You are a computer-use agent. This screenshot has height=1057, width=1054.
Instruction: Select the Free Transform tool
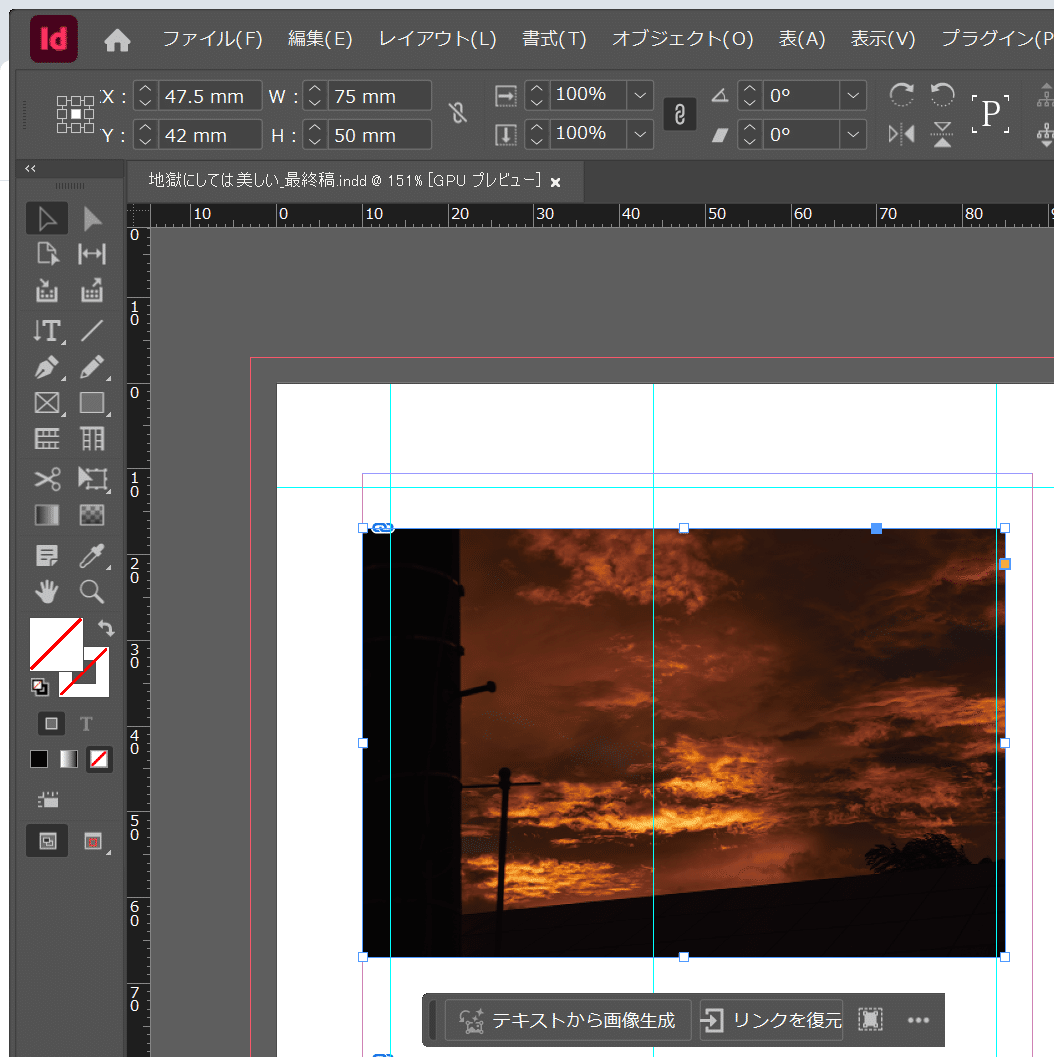(x=93, y=479)
